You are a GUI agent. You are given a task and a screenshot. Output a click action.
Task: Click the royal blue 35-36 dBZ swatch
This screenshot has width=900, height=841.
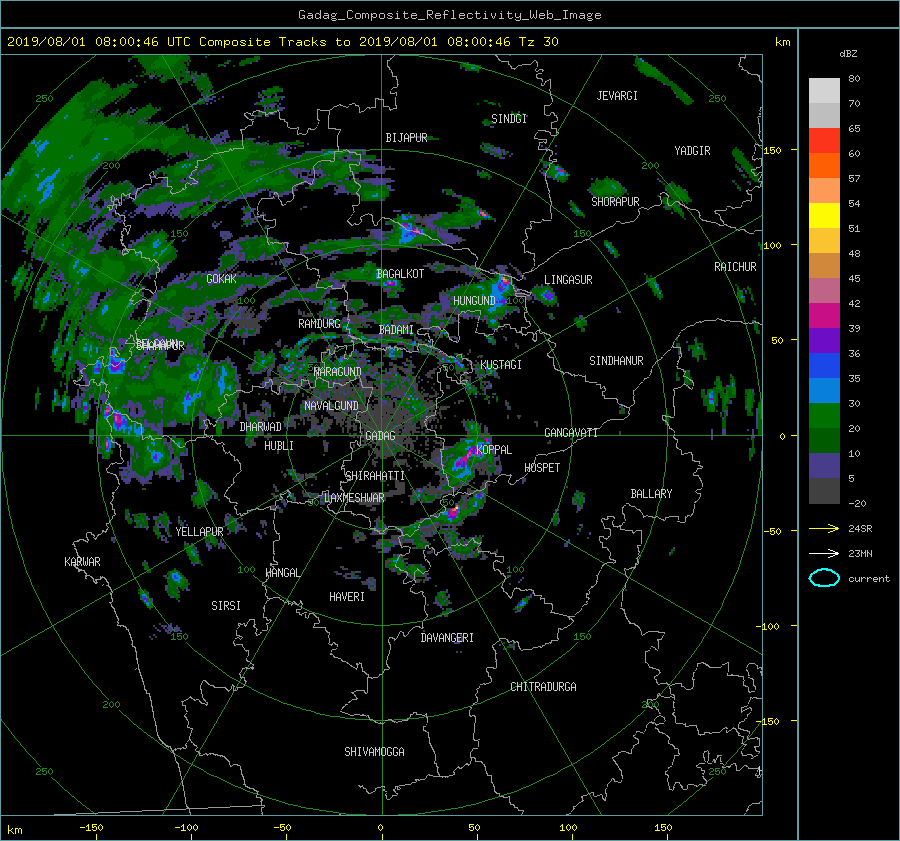tap(824, 366)
